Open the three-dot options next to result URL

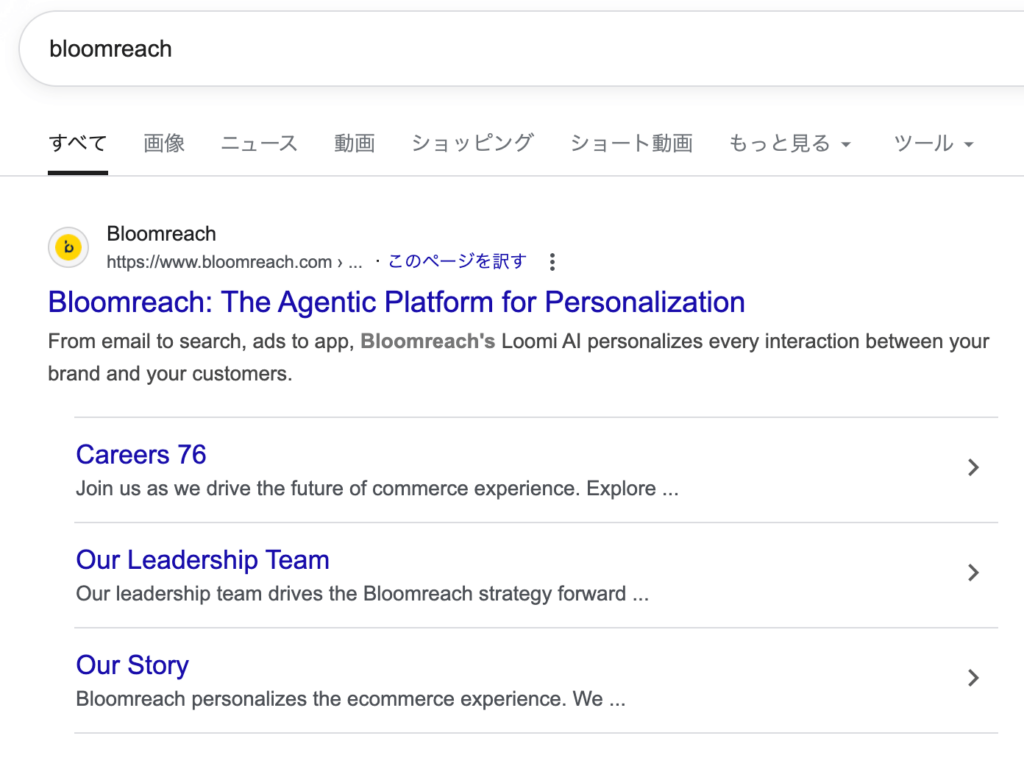(x=552, y=262)
